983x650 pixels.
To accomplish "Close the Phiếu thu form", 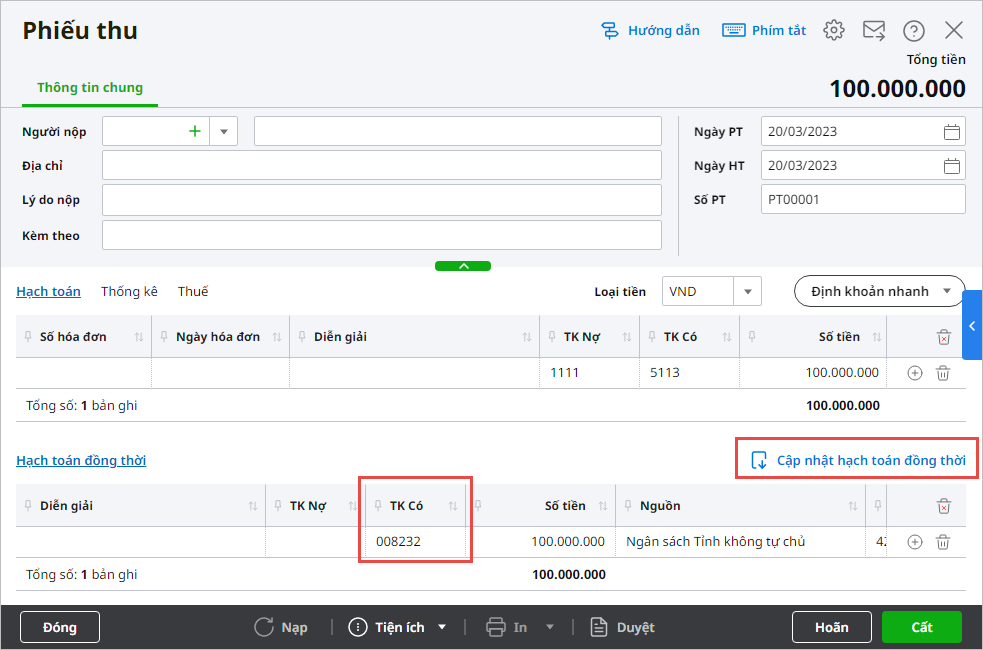I will pos(954,30).
